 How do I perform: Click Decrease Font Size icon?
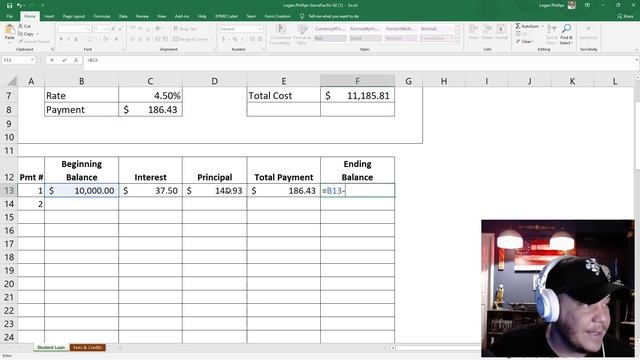[120, 29]
